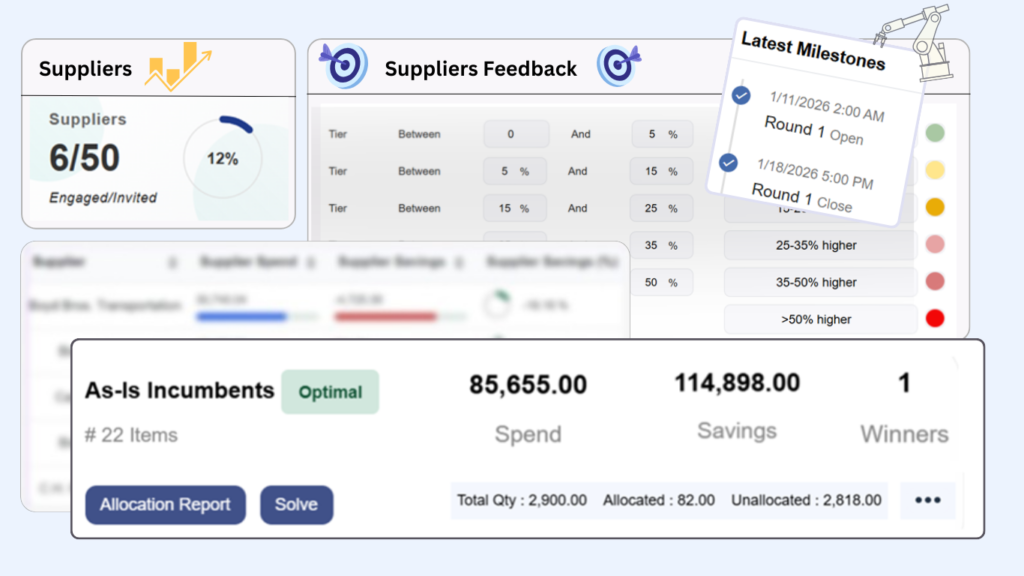Screen dimensions: 1024x576
Task: Sort by the Supplier Spend column arrow
Action: [311, 262]
